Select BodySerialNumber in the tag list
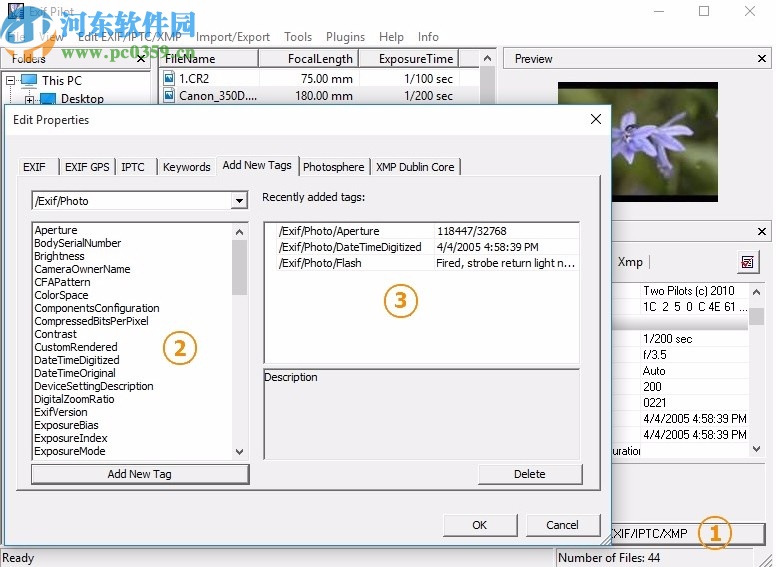 [x=78, y=243]
